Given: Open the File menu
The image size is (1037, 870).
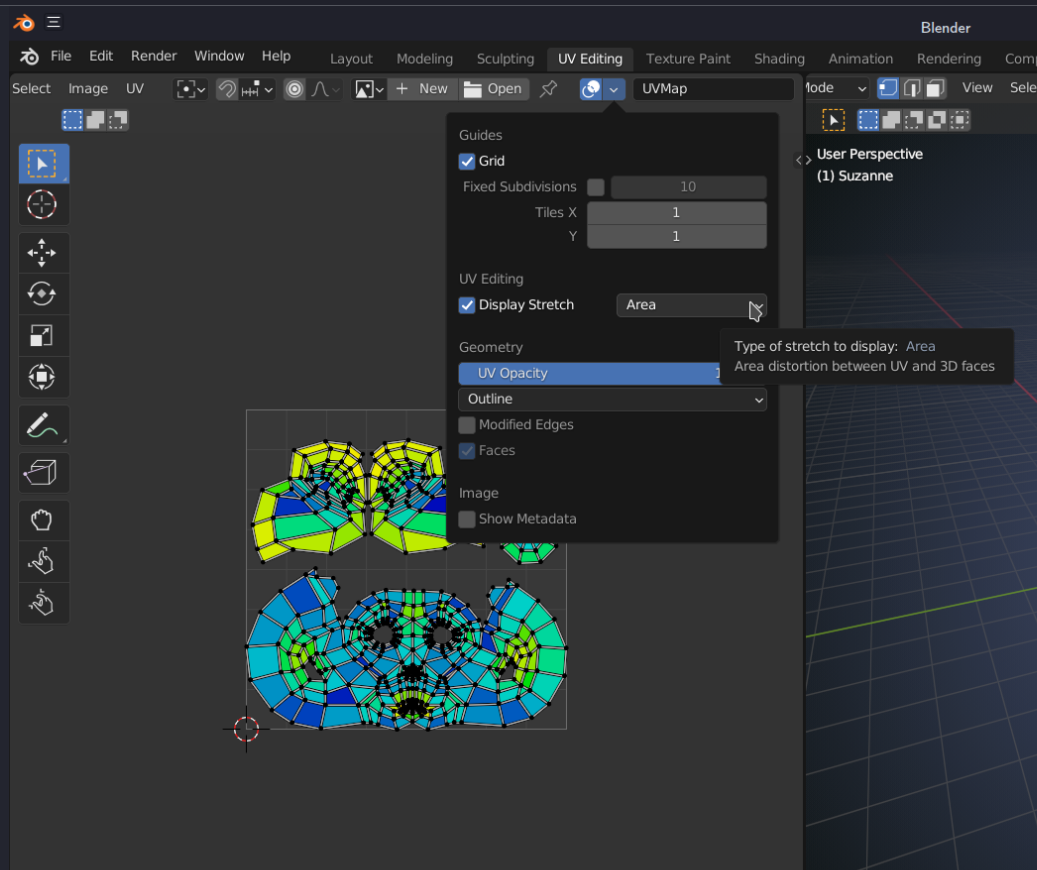Looking at the screenshot, I should point(61,56).
